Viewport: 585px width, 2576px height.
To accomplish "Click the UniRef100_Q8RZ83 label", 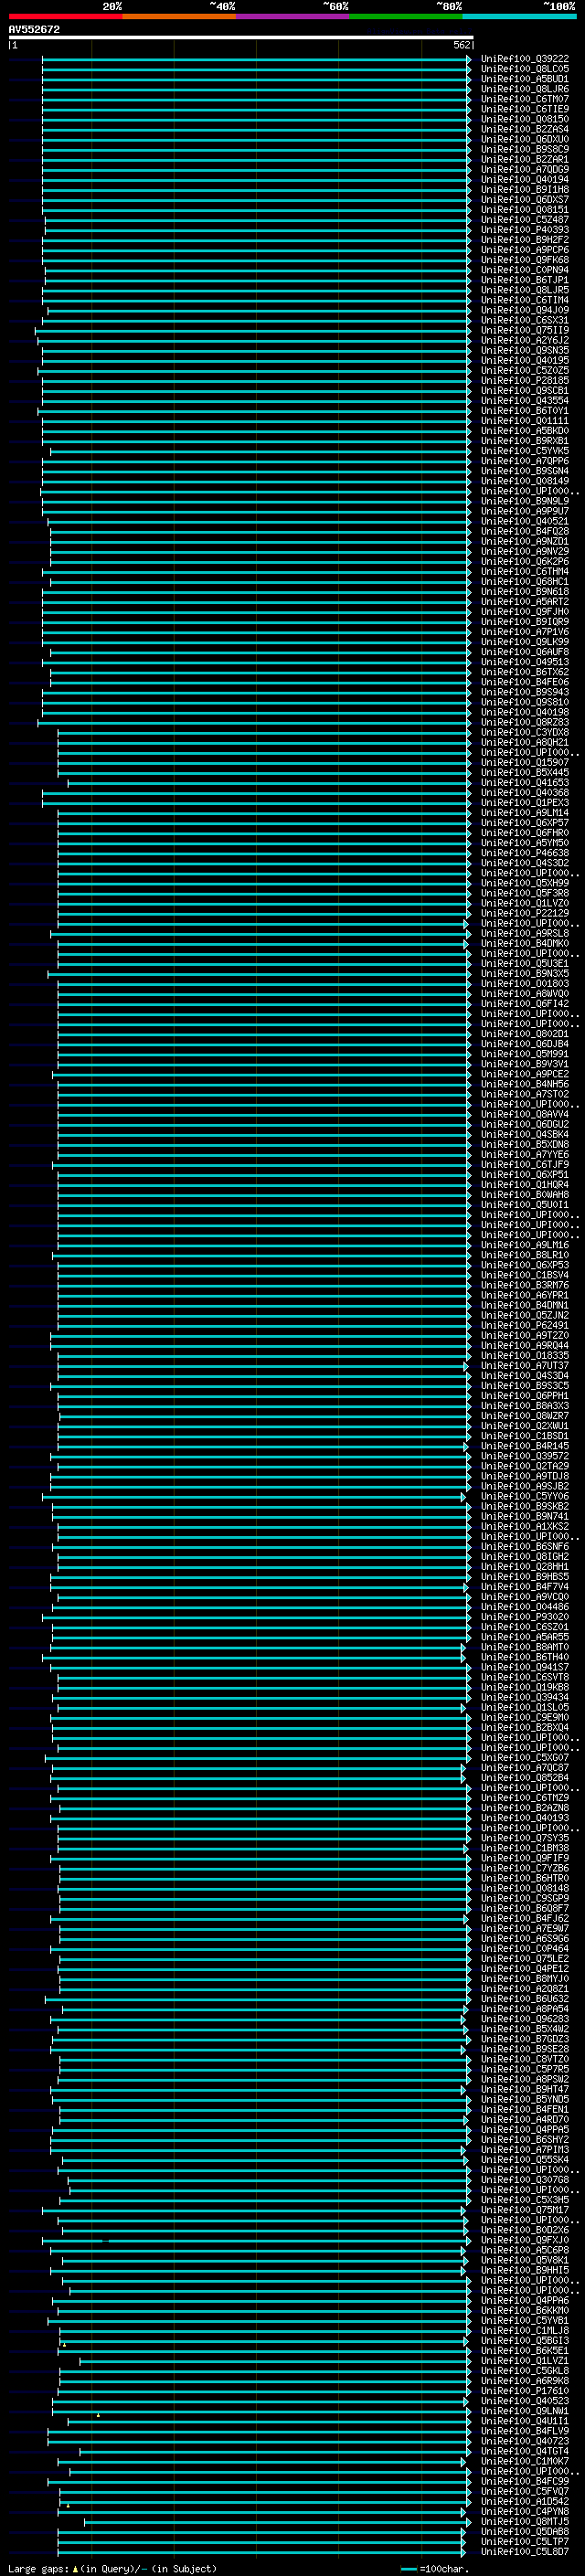I will pyautogui.click(x=525, y=722).
